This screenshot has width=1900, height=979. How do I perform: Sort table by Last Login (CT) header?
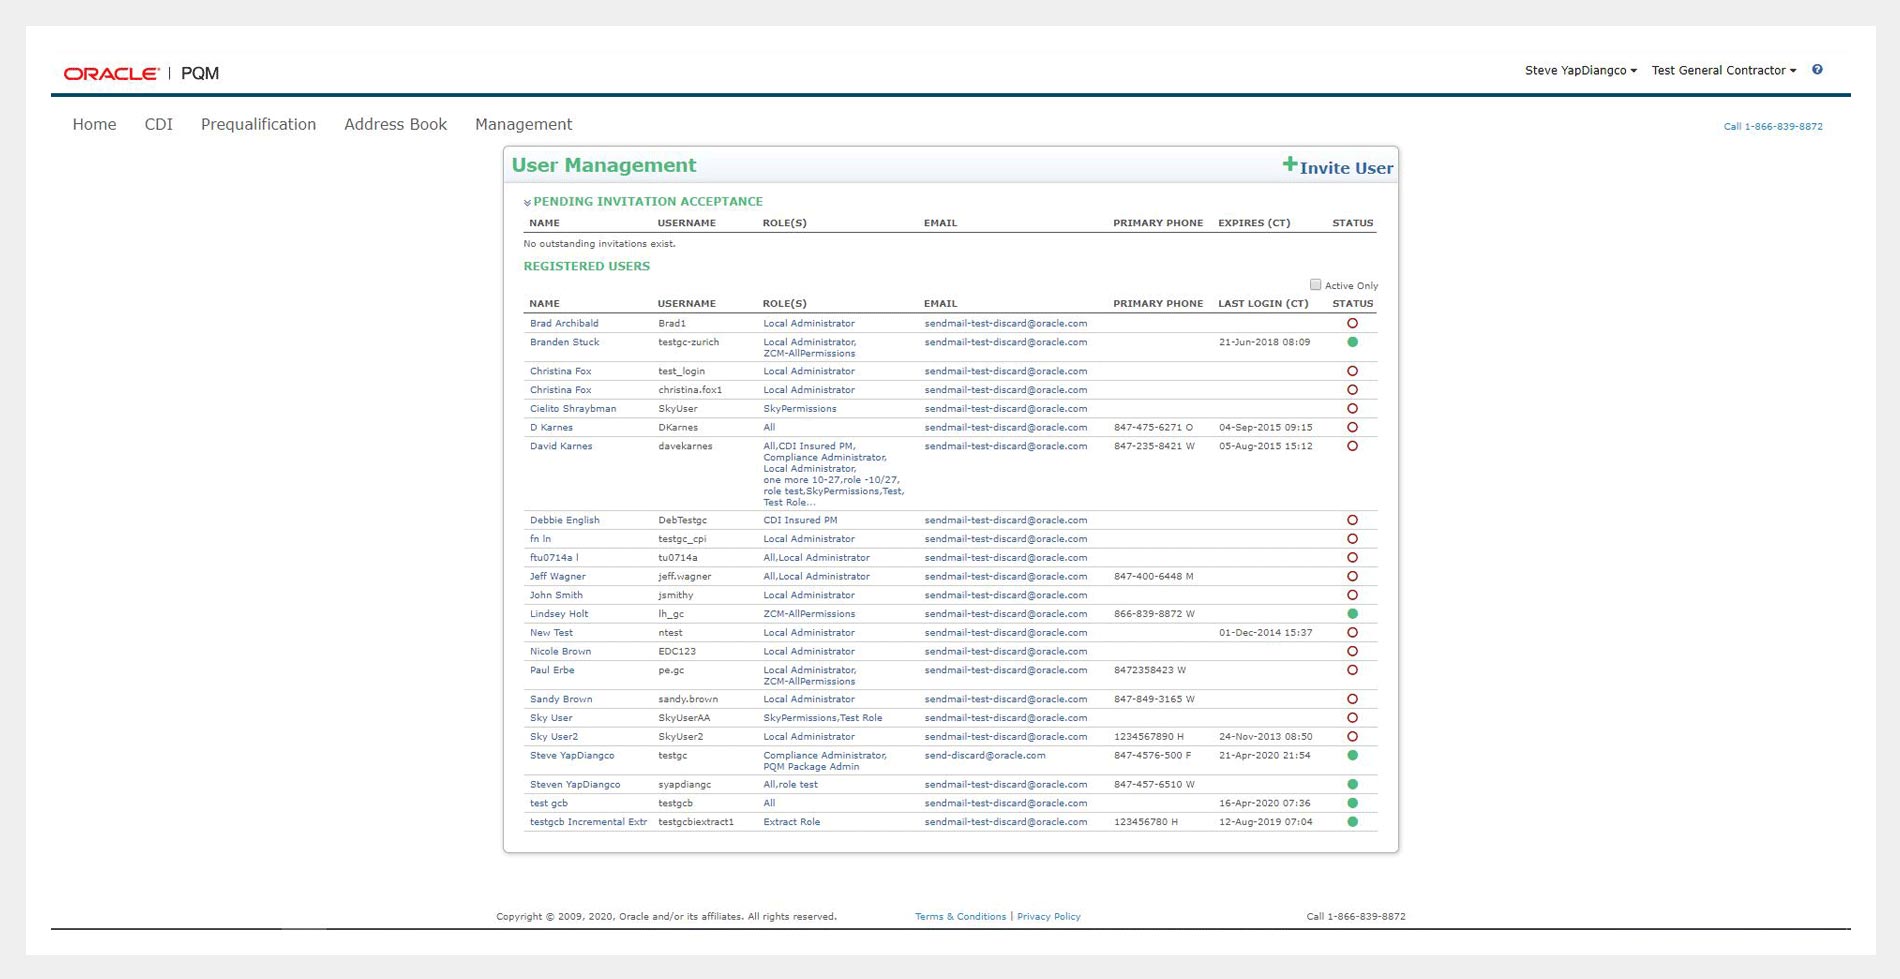click(1262, 304)
